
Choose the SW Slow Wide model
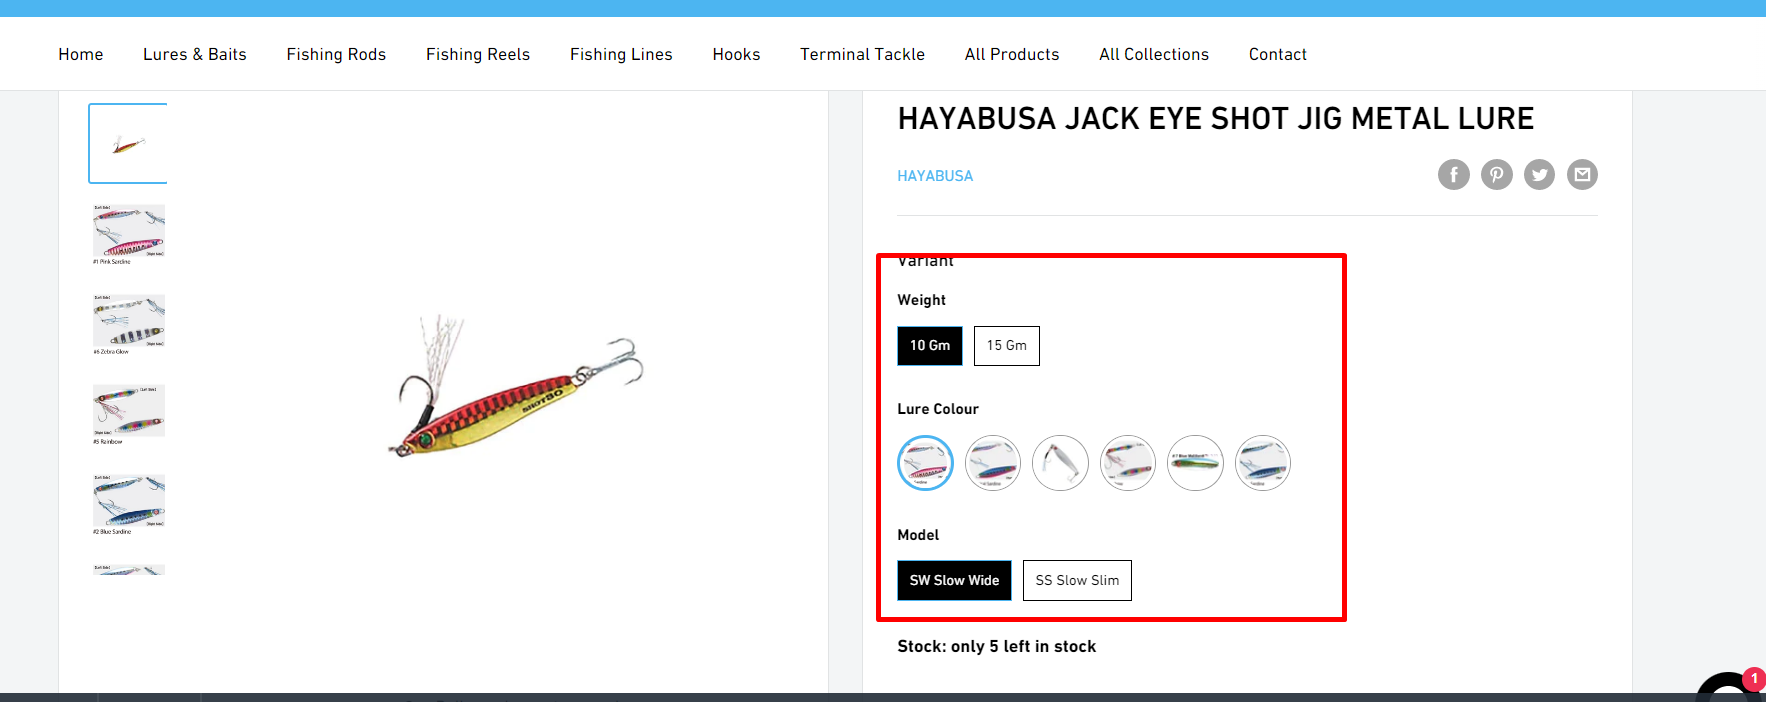pyautogui.click(x=954, y=581)
